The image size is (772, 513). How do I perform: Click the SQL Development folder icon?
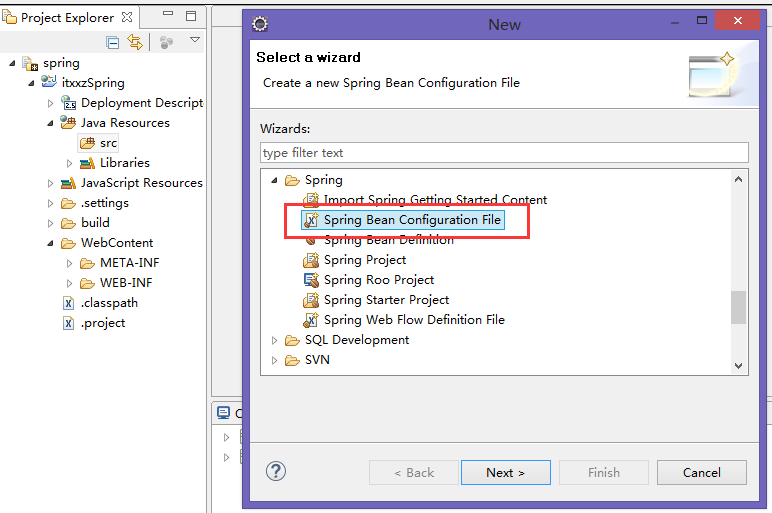(x=292, y=341)
